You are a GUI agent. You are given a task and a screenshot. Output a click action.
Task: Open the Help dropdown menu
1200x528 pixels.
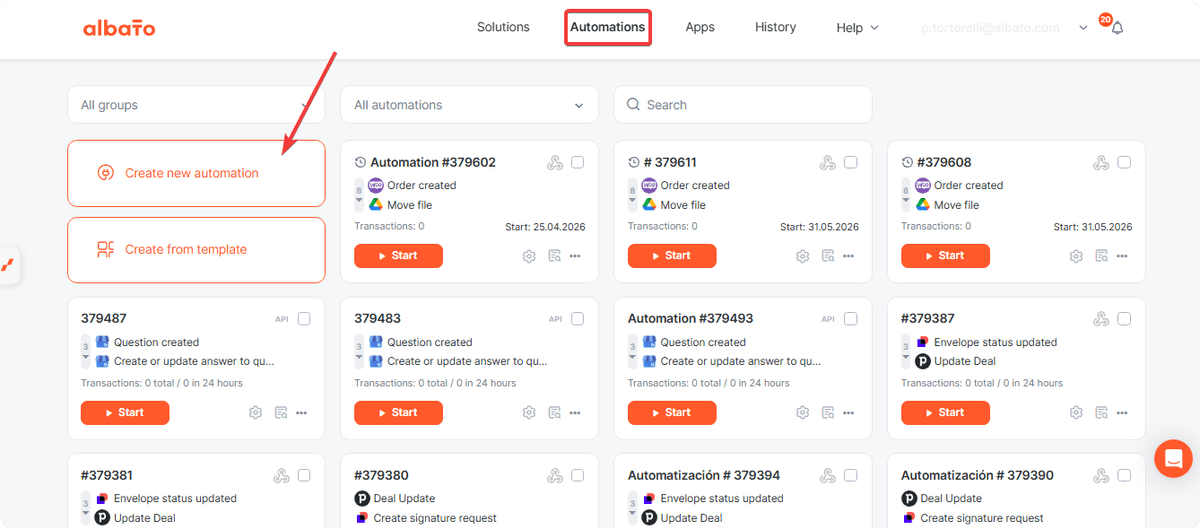[x=857, y=28]
